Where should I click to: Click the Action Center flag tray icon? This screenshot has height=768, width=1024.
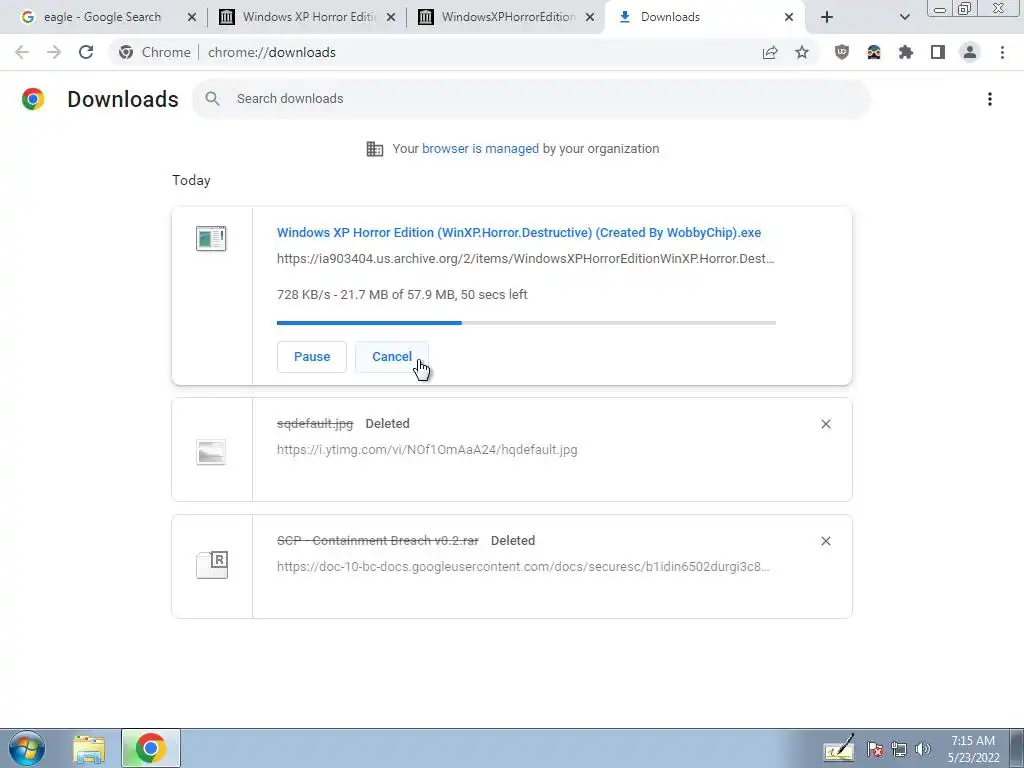coord(874,749)
